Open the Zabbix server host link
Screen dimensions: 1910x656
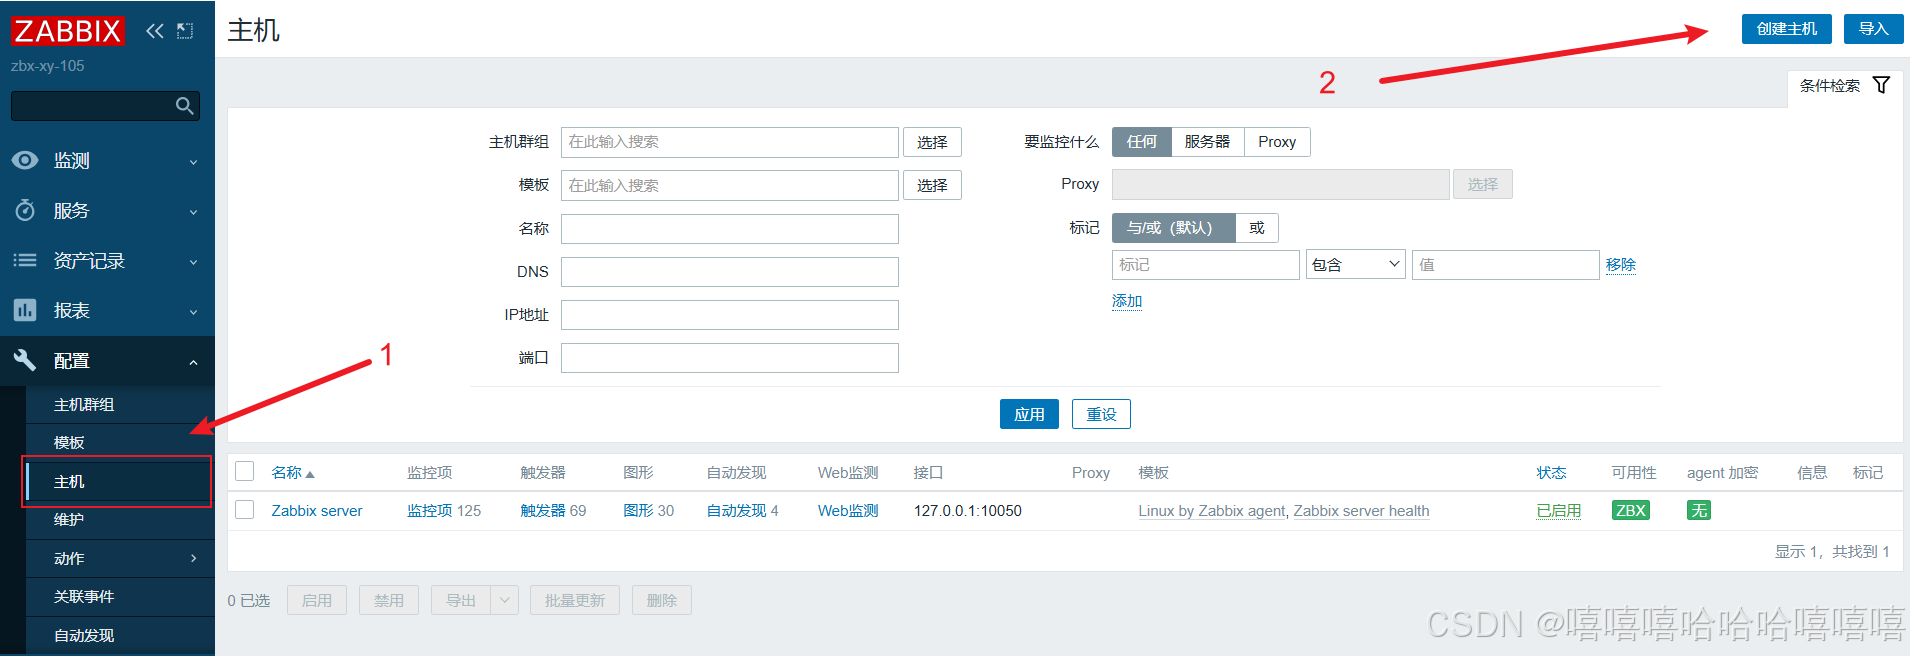pos(317,510)
